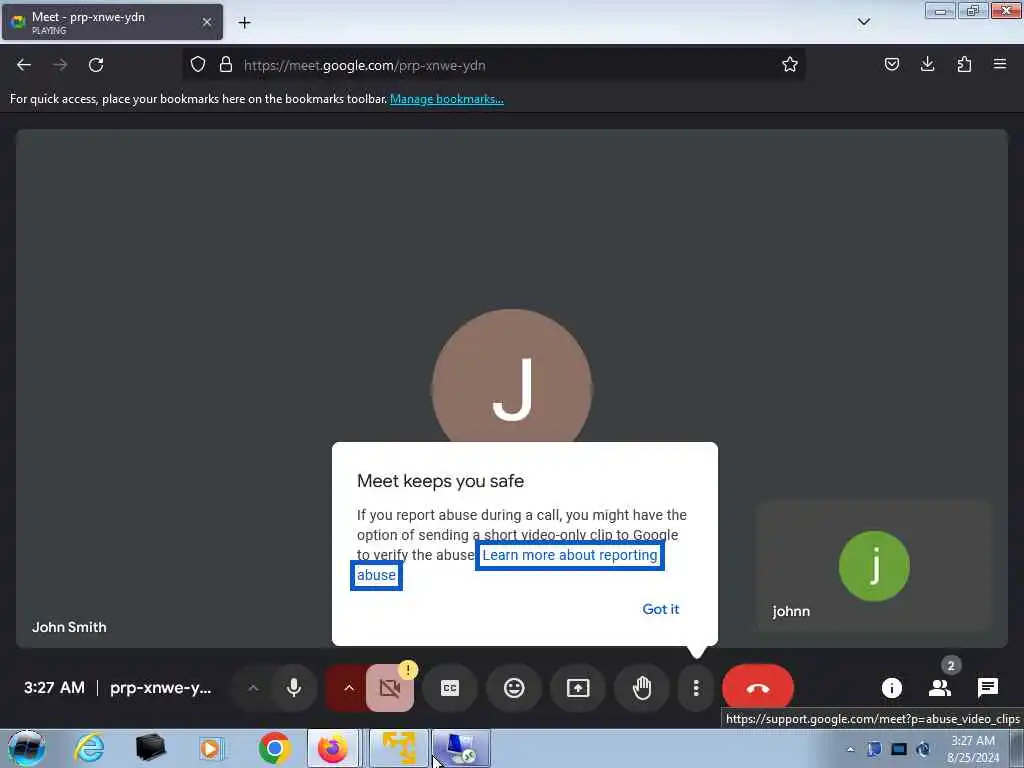The image size is (1024, 768).
Task: Click the system tray flag icon
Action: [874, 749]
